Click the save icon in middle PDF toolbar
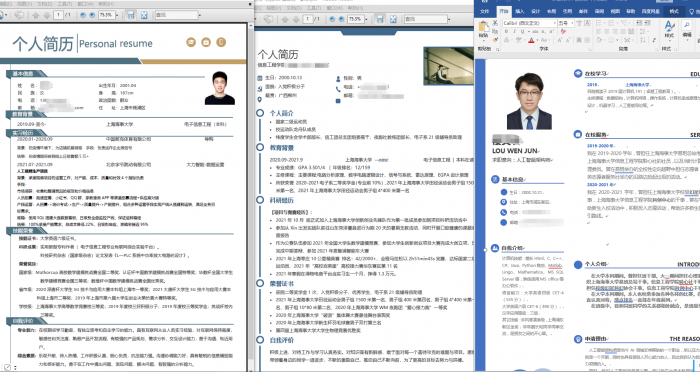The image size is (700, 372). [x=379, y=19]
